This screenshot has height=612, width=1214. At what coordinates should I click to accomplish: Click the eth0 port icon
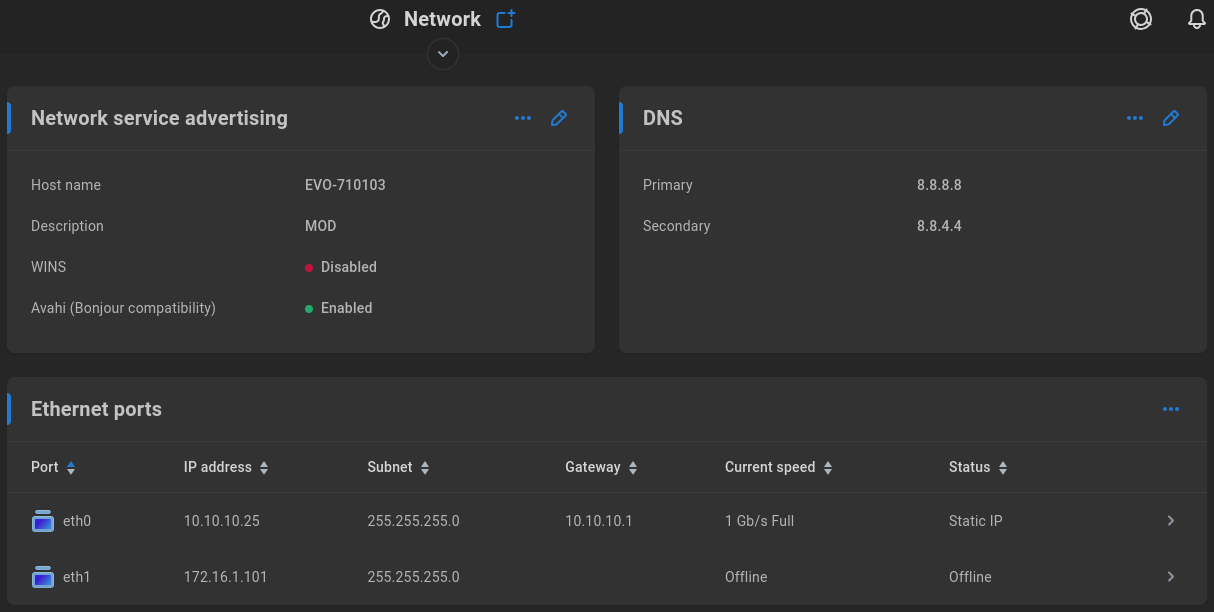(43, 521)
